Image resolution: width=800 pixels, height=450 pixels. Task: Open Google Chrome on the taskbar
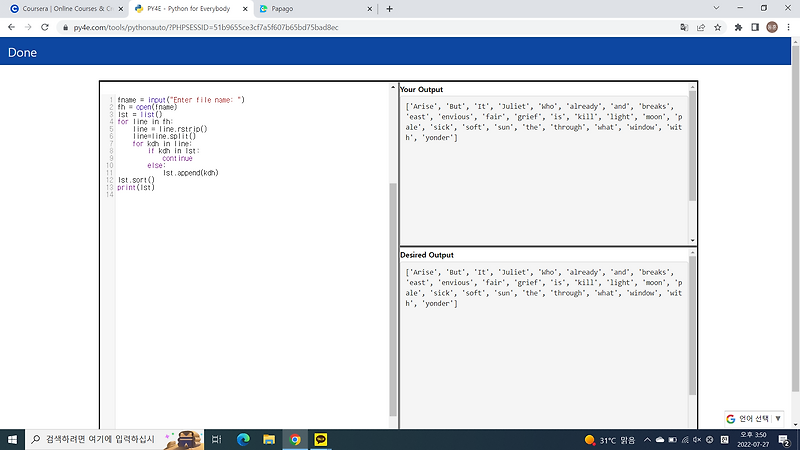coord(295,439)
